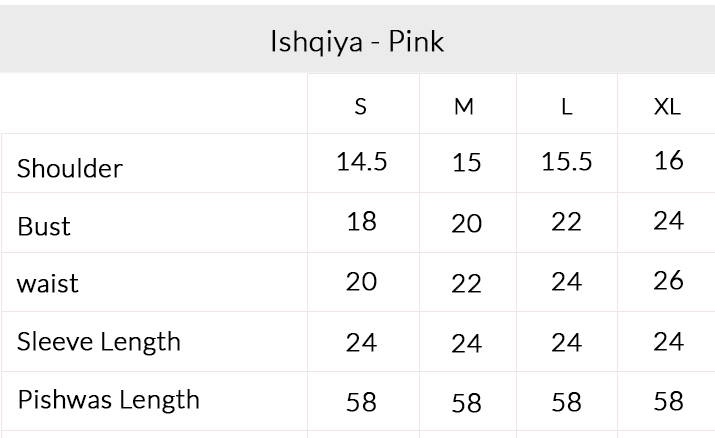Select the XL size column header
Image resolution: width=715 pixels, height=438 pixels.
tap(667, 107)
